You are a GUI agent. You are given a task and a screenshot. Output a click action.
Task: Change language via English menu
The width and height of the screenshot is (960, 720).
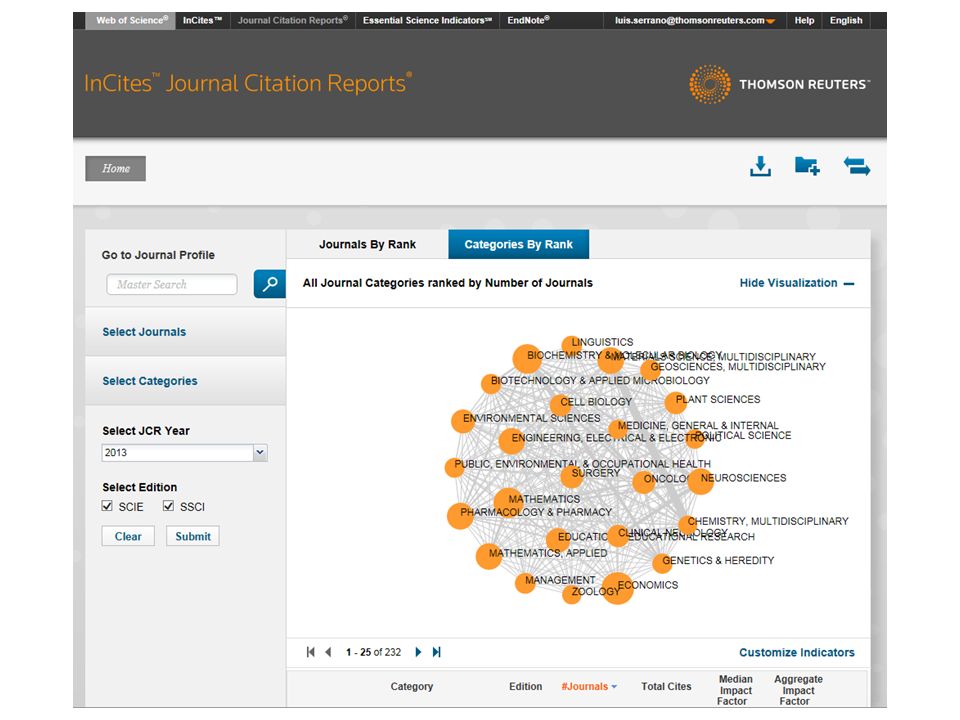(x=846, y=20)
